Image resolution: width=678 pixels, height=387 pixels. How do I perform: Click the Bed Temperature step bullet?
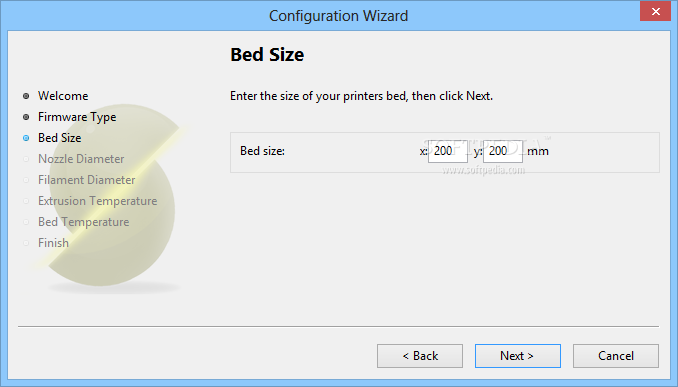[x=26, y=222]
